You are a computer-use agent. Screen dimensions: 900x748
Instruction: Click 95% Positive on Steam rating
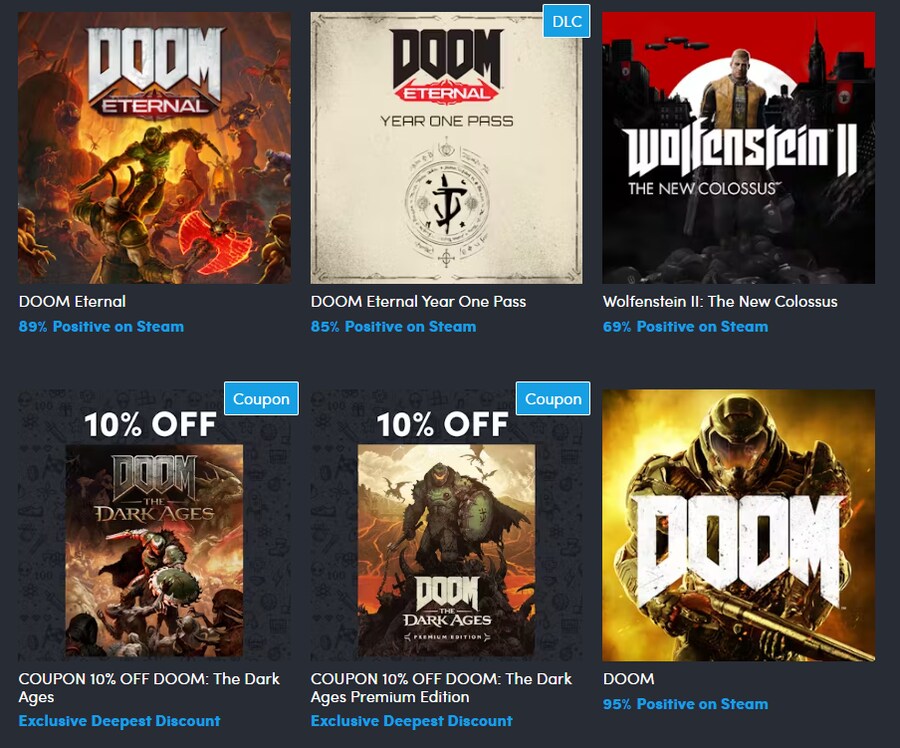tap(685, 704)
